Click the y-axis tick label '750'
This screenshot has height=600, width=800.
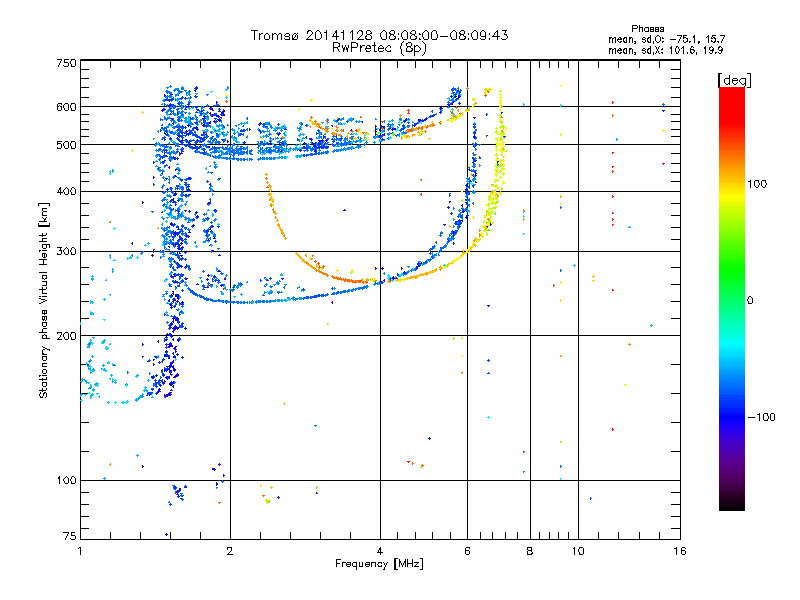[x=66, y=63]
